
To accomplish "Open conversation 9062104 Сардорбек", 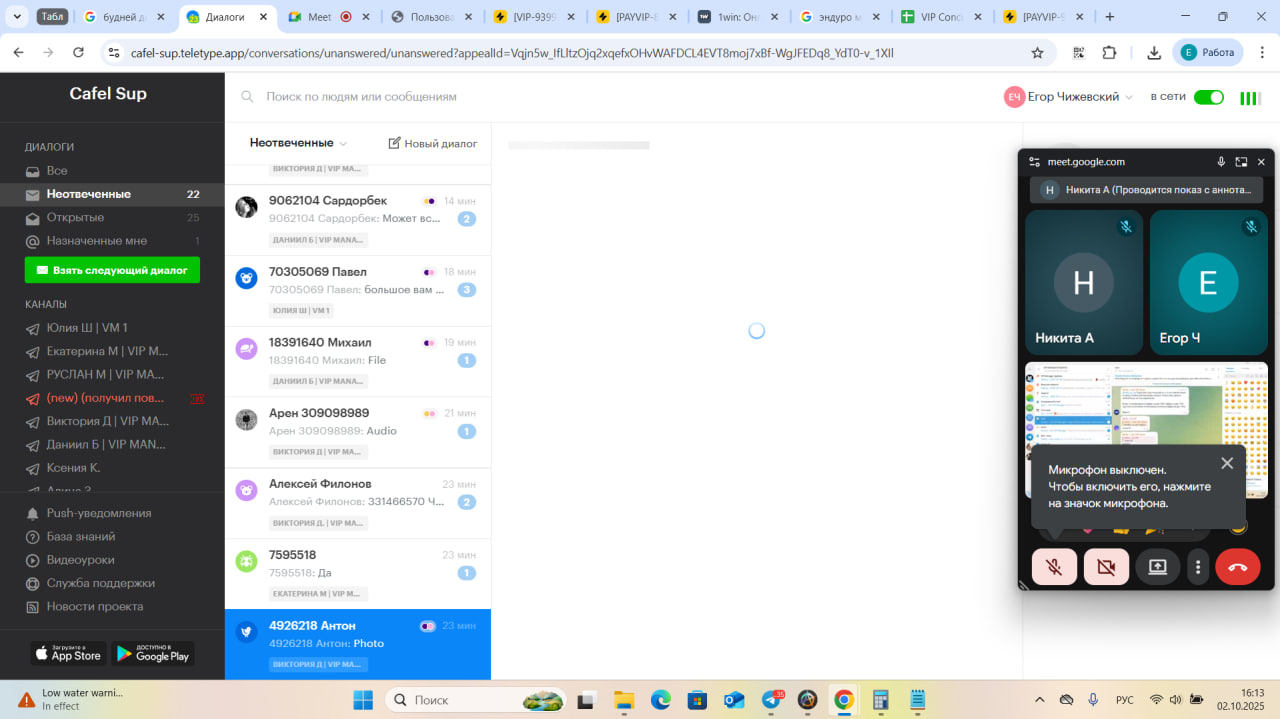I will [358, 220].
